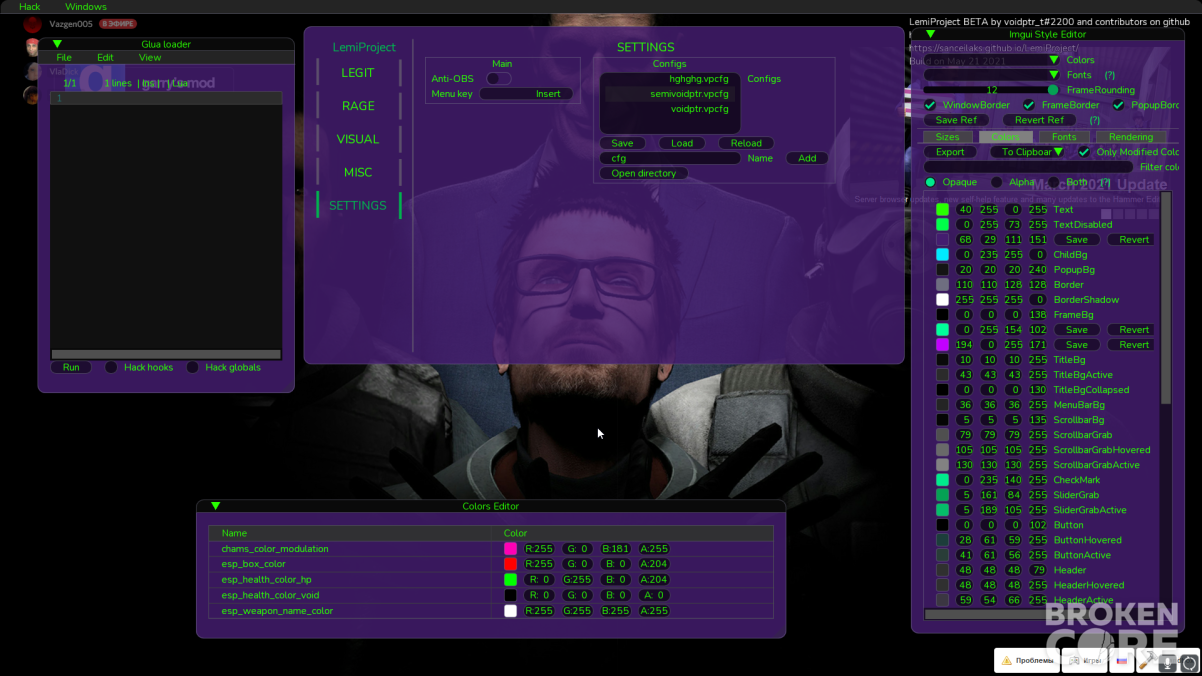Uncheck the WindowBorder checkbox
The width and height of the screenshot is (1202, 676).
(x=930, y=105)
